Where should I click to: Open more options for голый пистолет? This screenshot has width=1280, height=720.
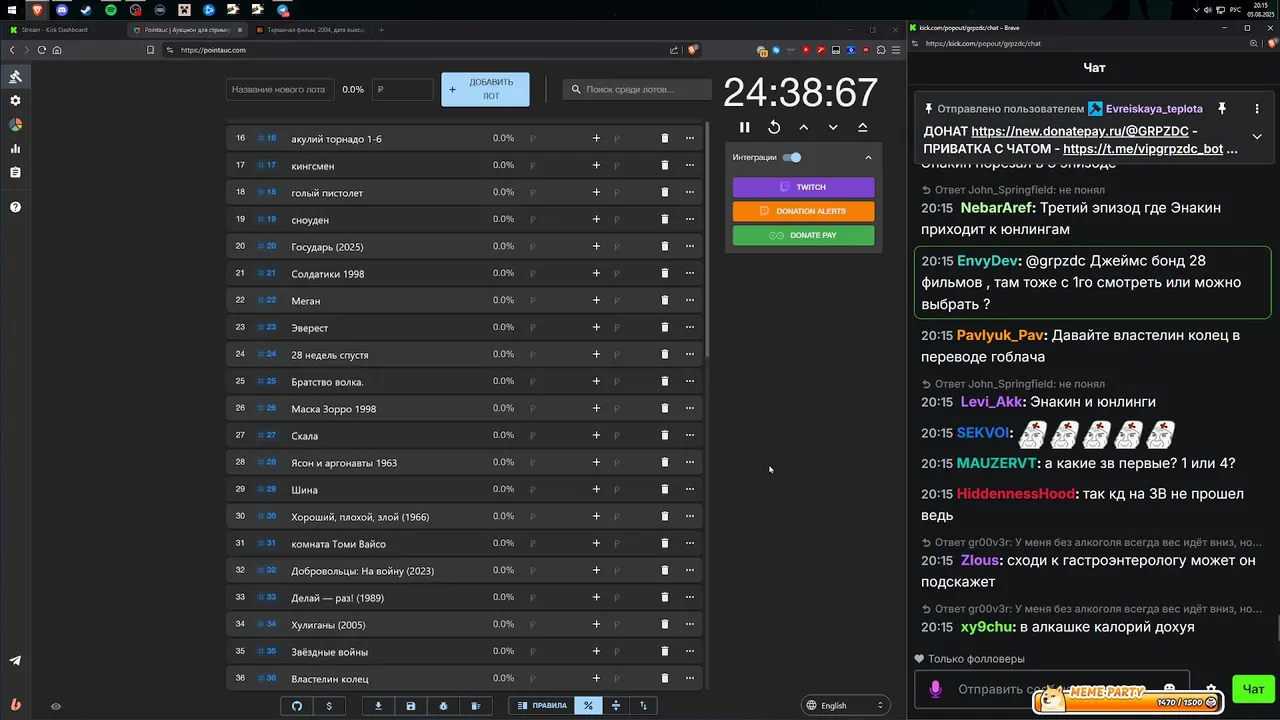[690, 192]
